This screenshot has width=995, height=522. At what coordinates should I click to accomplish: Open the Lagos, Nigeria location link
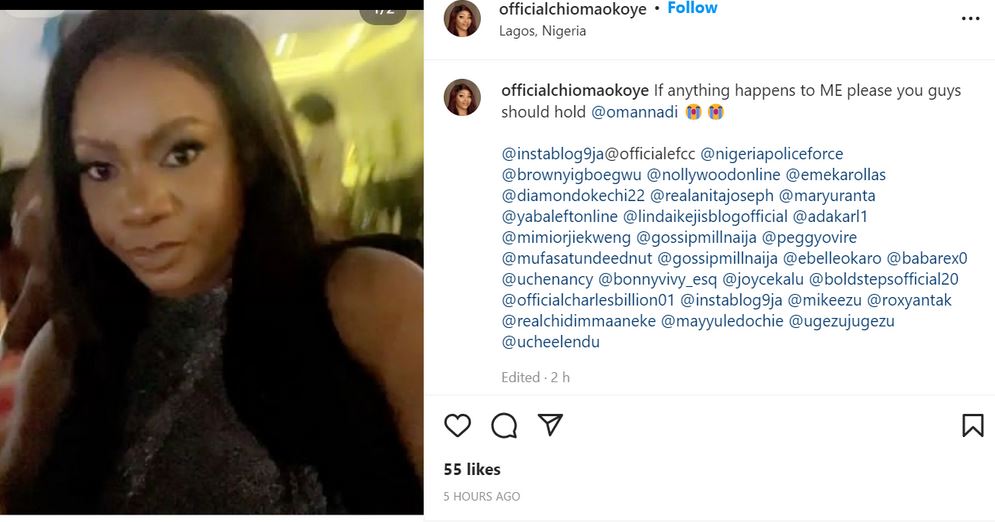(542, 31)
